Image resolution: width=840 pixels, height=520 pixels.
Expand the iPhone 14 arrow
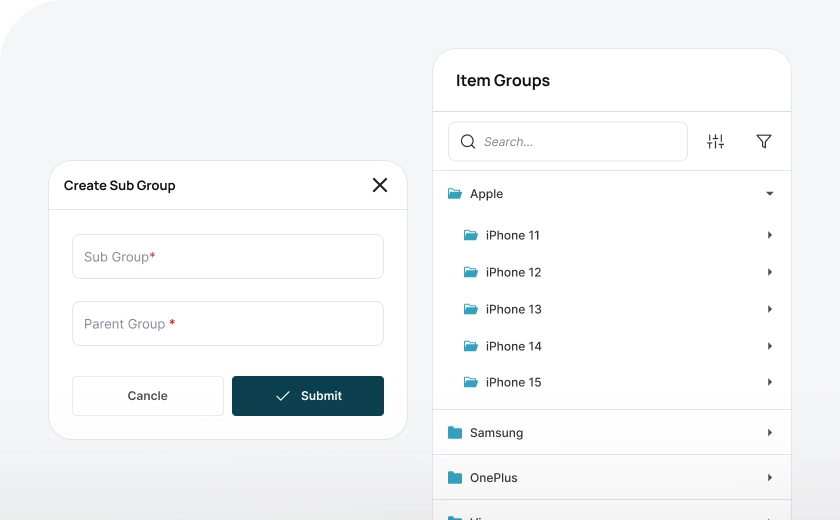point(769,346)
